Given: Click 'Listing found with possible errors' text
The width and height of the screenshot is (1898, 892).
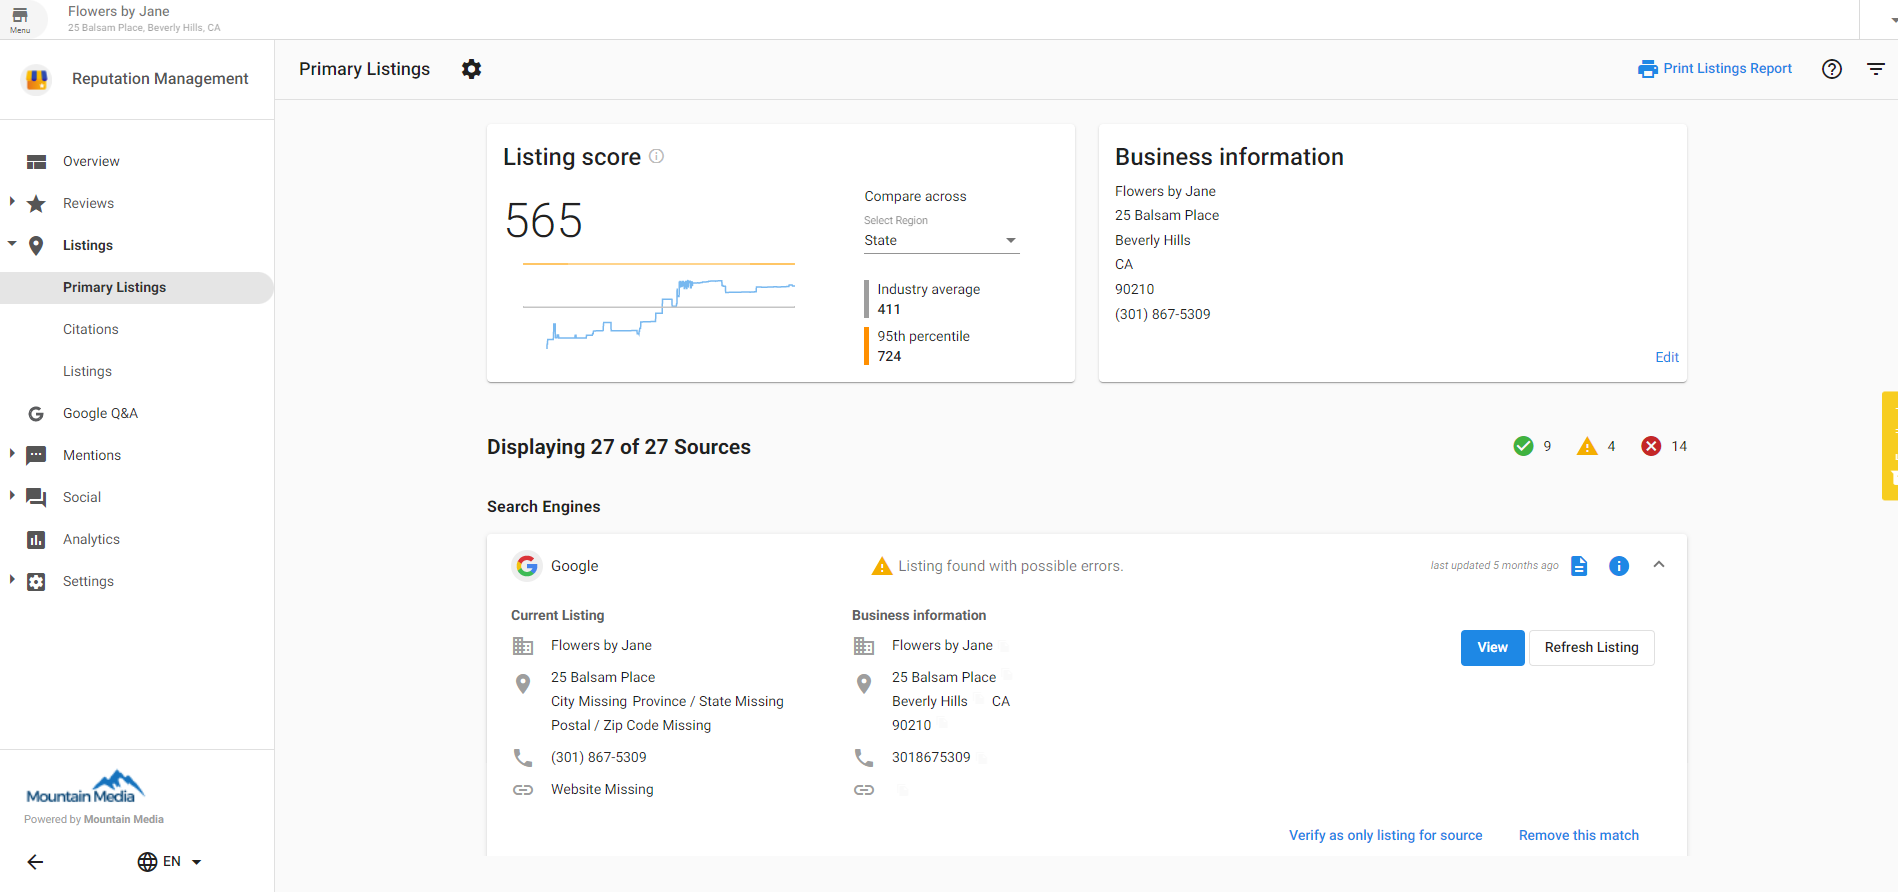Looking at the screenshot, I should pos(1010,567).
